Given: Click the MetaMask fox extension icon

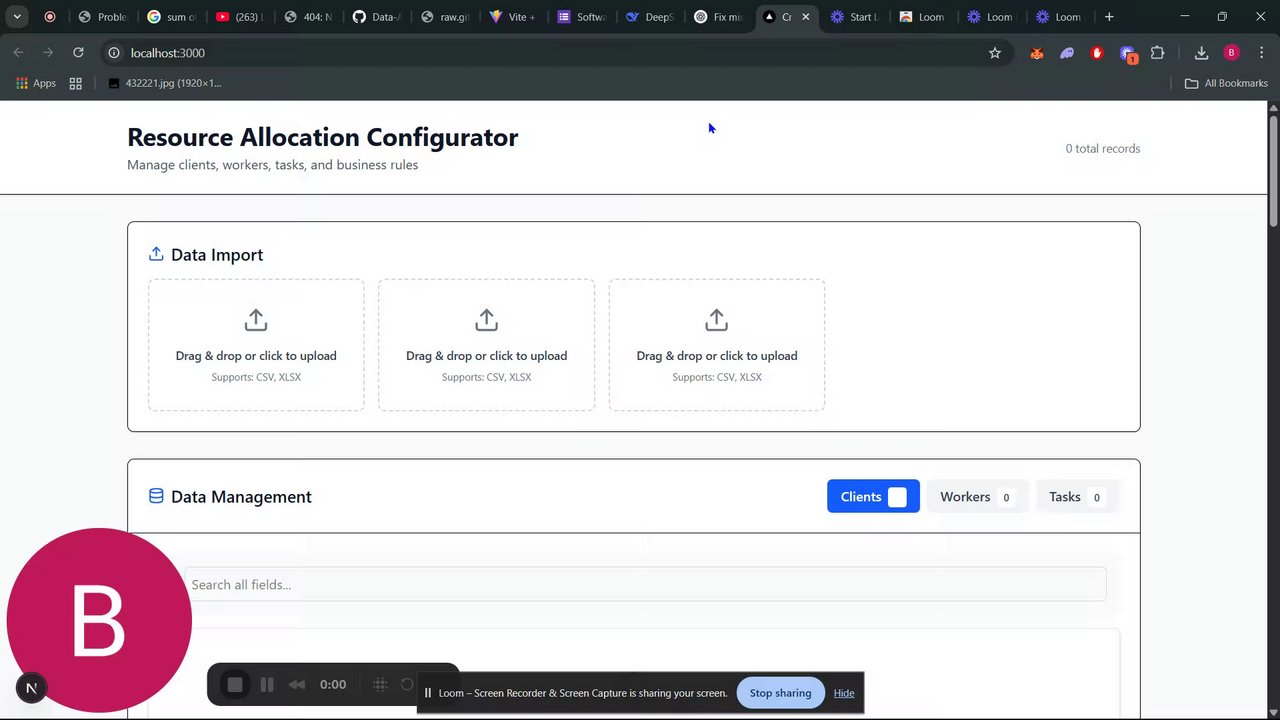Looking at the screenshot, I should (1037, 53).
